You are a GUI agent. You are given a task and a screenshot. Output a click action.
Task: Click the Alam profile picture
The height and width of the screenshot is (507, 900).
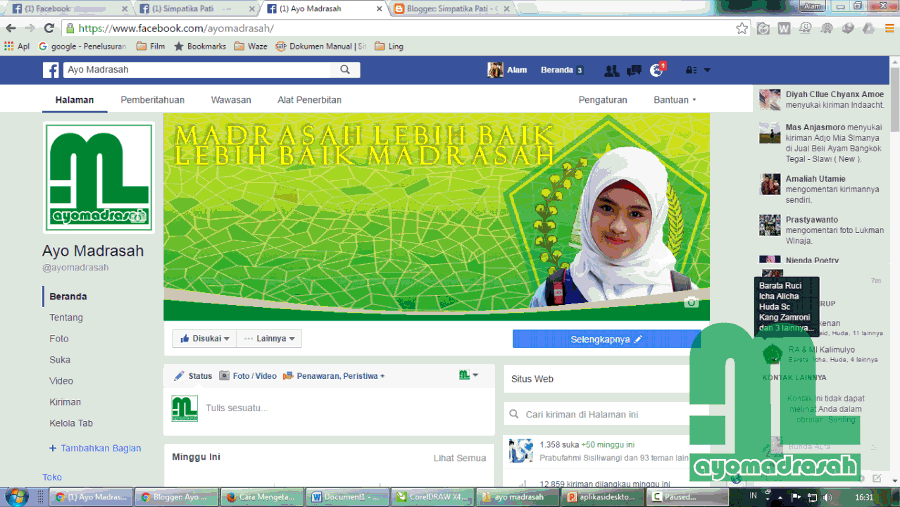(495, 70)
